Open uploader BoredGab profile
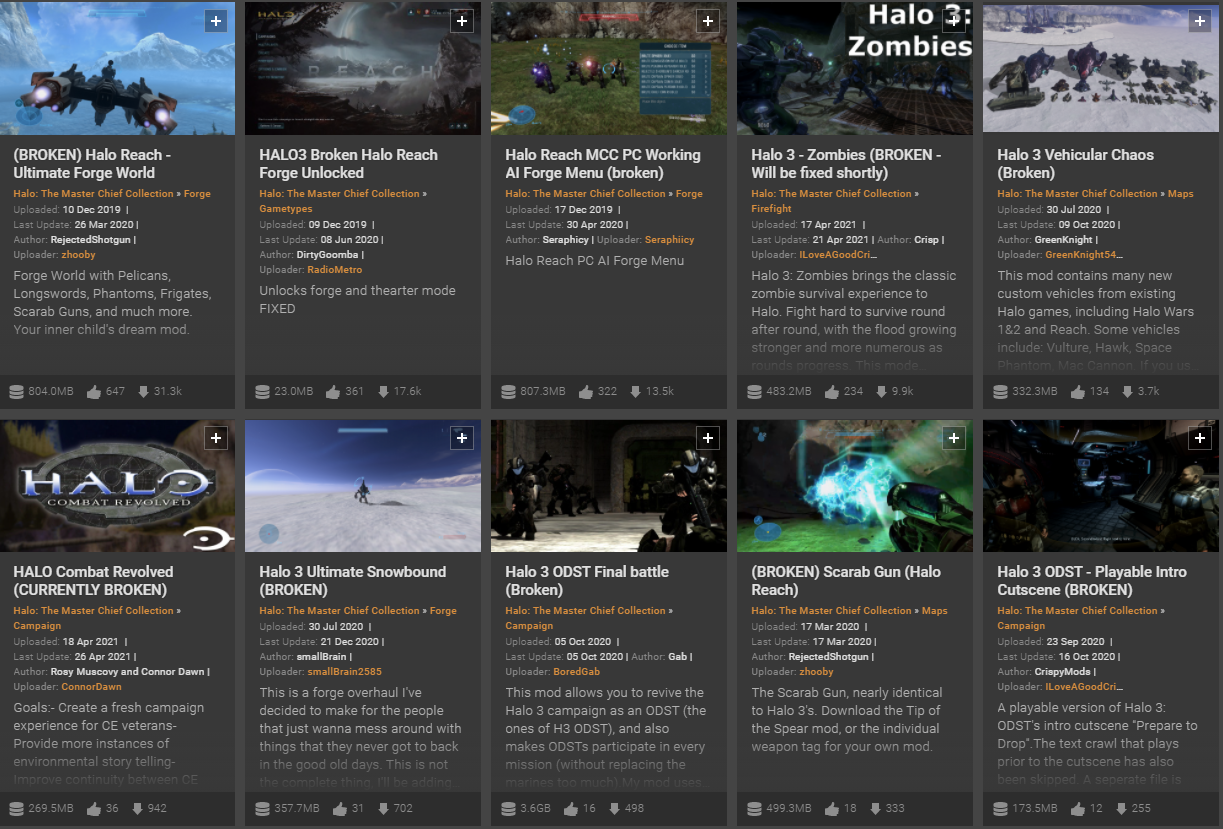Viewport: 1223px width, 829px height. click(577, 672)
